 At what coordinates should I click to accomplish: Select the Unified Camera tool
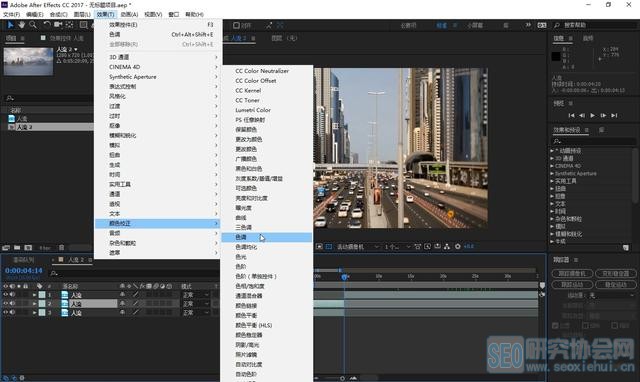coord(58,25)
